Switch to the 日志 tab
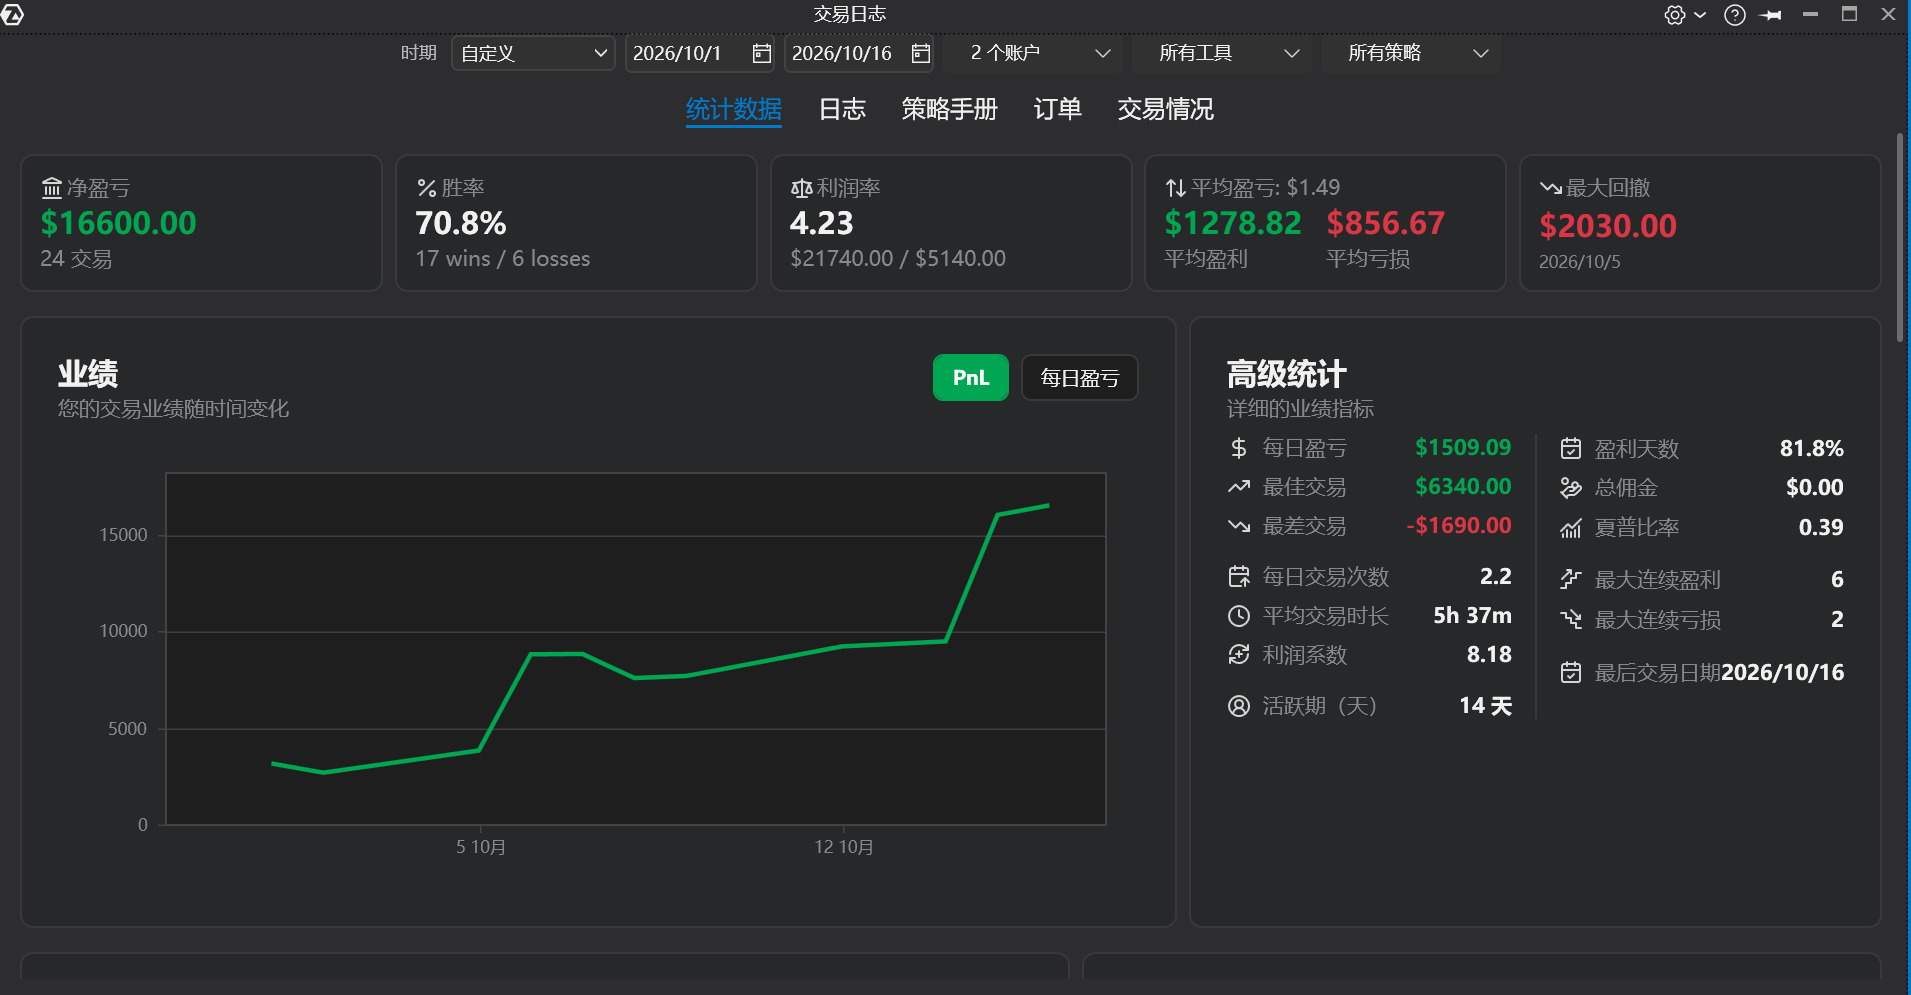This screenshot has height=995, width=1911. tap(842, 109)
